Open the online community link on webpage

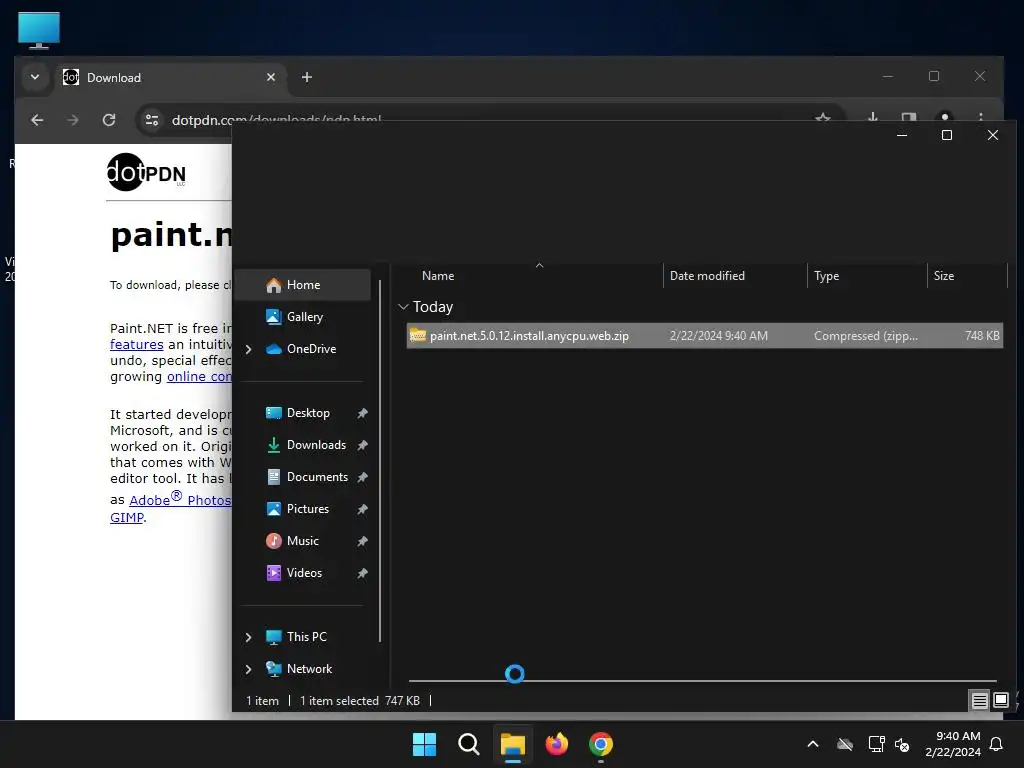[x=199, y=376]
